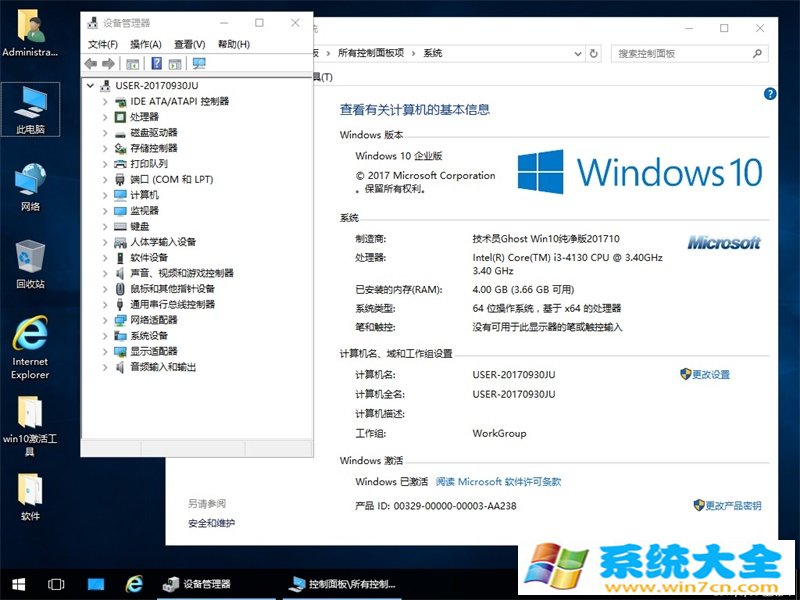Click the refresh button beside the address bar
The height and width of the screenshot is (600, 800).
click(x=593, y=54)
